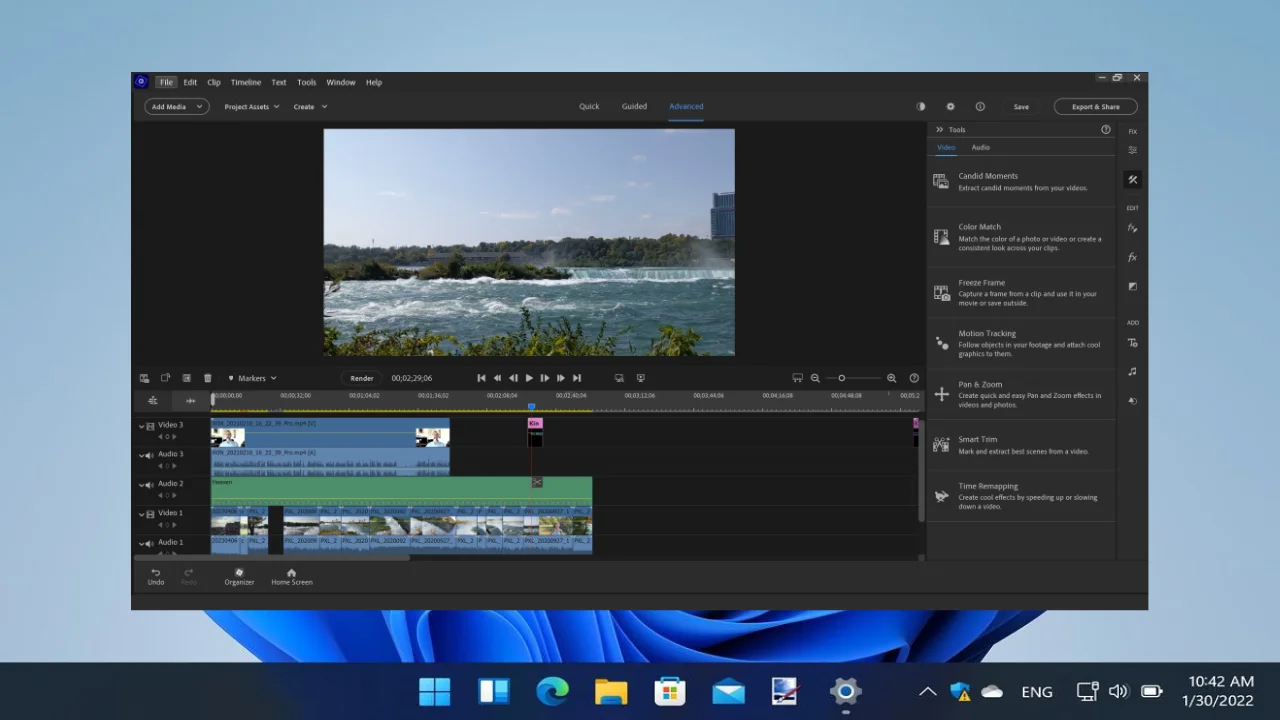Click the Smart Trim tool icon
Image resolution: width=1280 pixels, height=720 pixels.
click(941, 445)
